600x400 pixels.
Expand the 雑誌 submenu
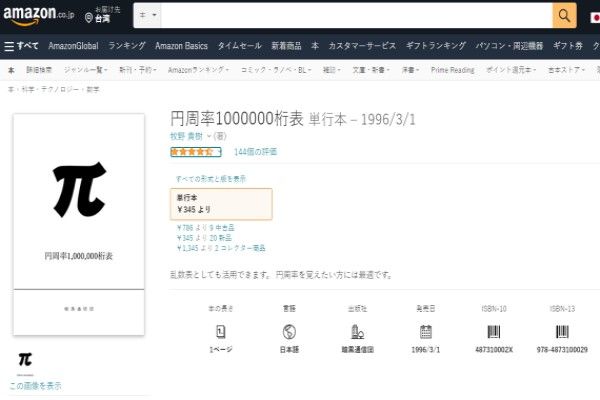coord(331,70)
